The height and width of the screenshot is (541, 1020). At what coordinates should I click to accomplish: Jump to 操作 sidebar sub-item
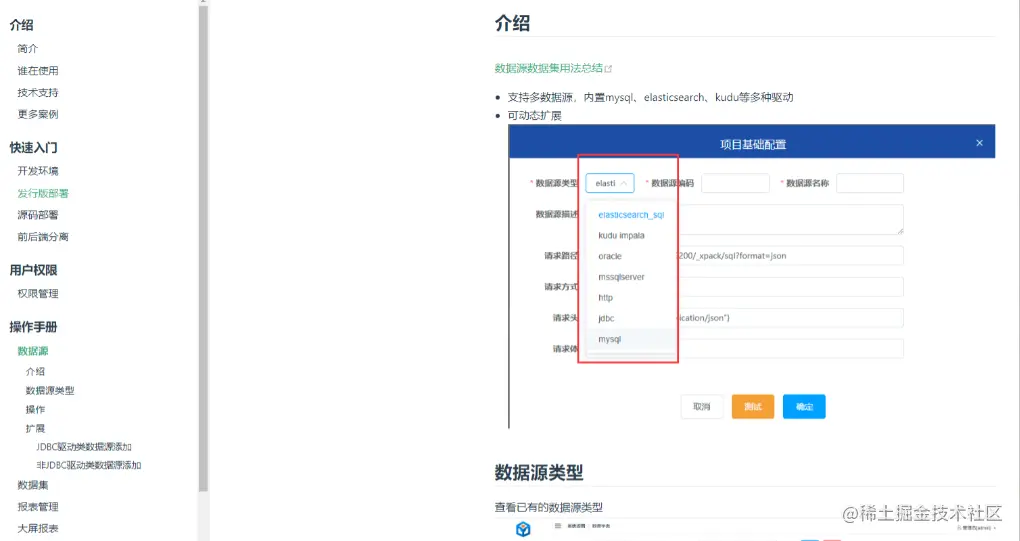point(35,410)
